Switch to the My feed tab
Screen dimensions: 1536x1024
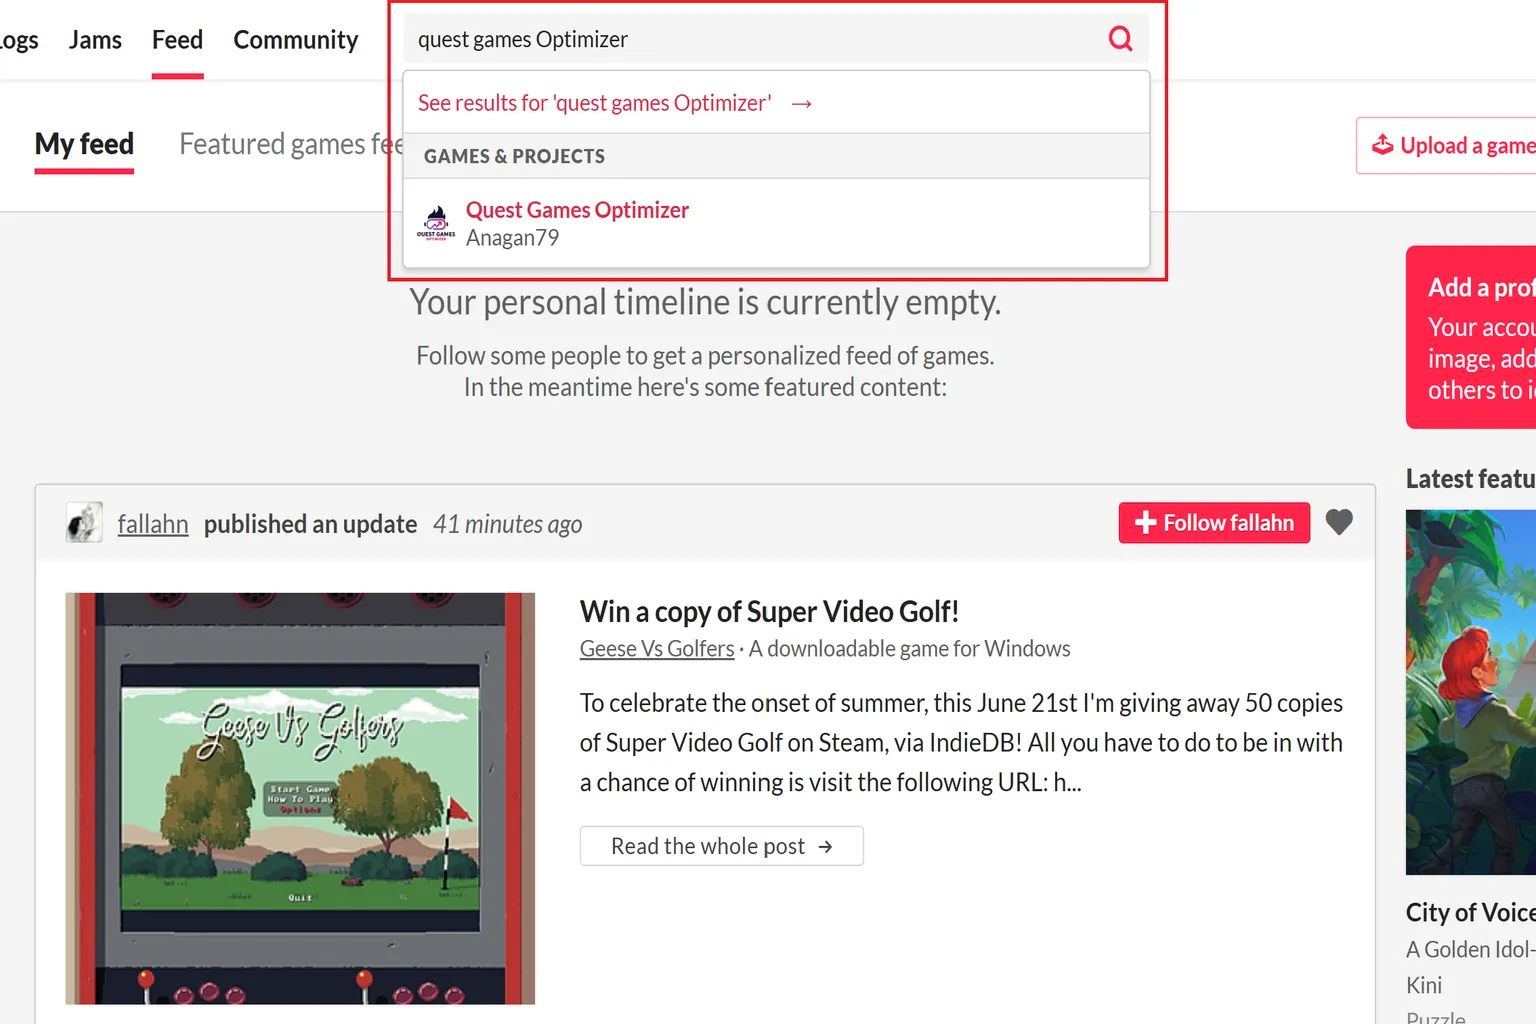coord(84,145)
